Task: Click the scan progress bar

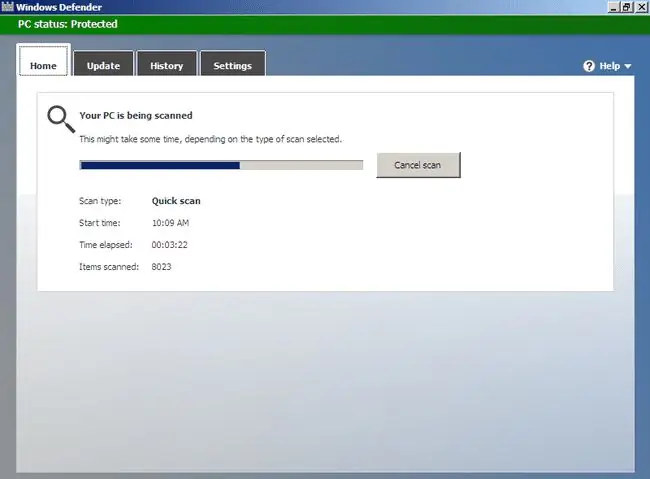Action: (x=221, y=165)
